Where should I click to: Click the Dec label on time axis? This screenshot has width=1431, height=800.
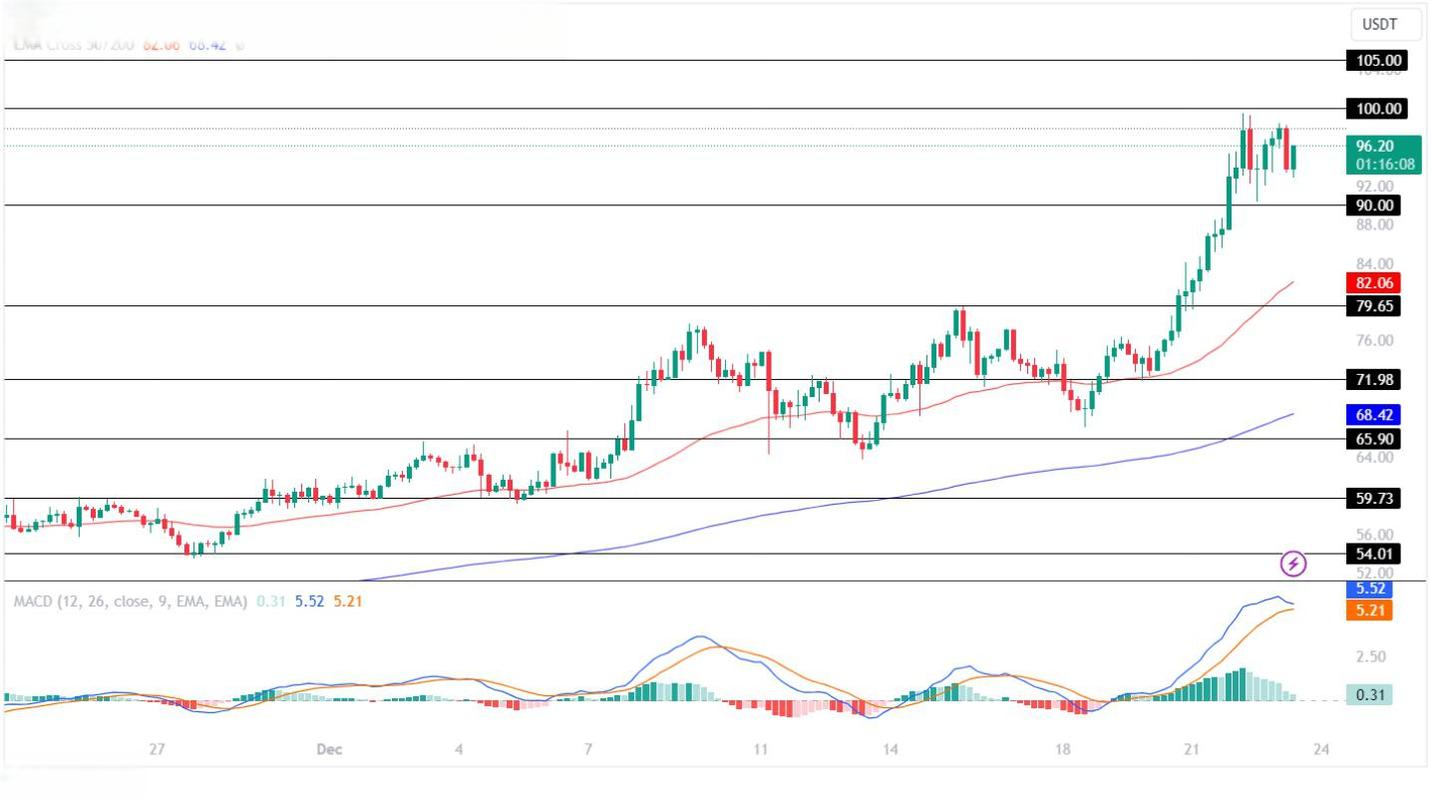click(329, 749)
